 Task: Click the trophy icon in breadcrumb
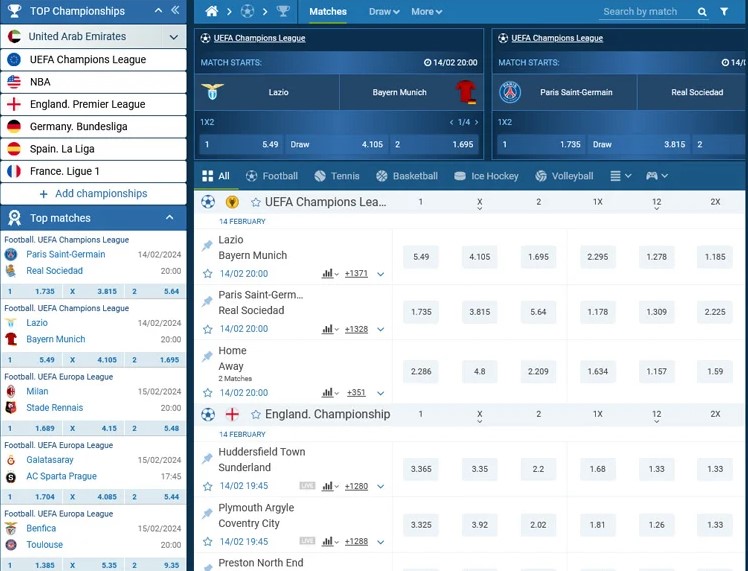coord(283,11)
